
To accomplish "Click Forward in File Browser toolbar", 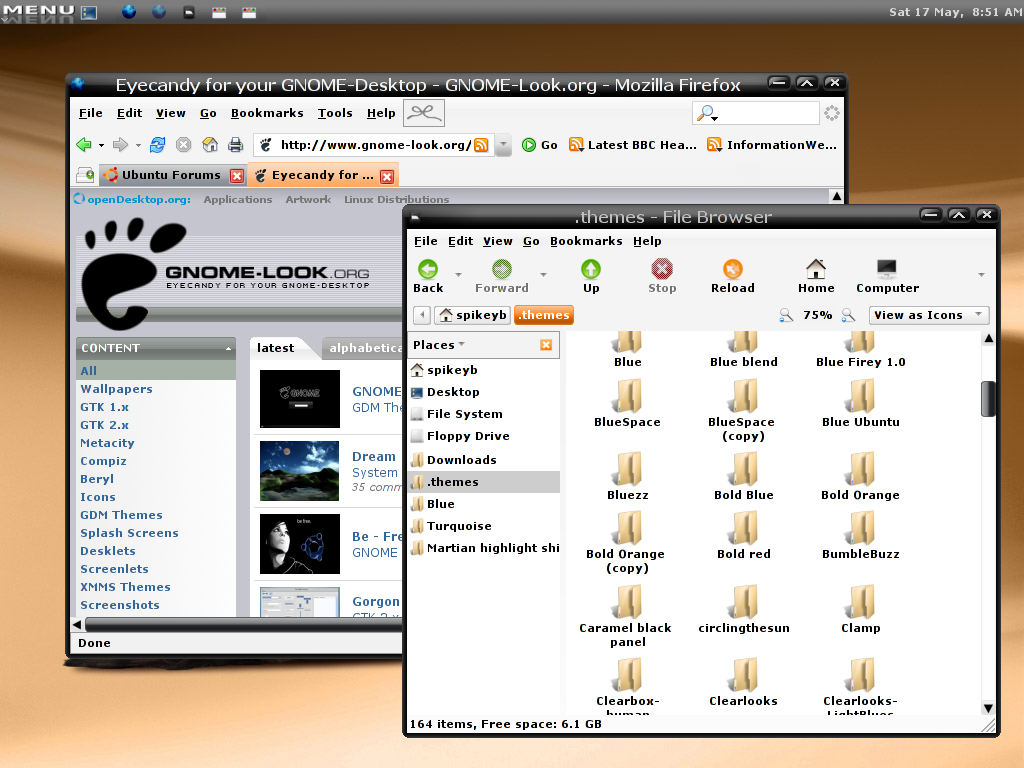I will click(x=502, y=276).
